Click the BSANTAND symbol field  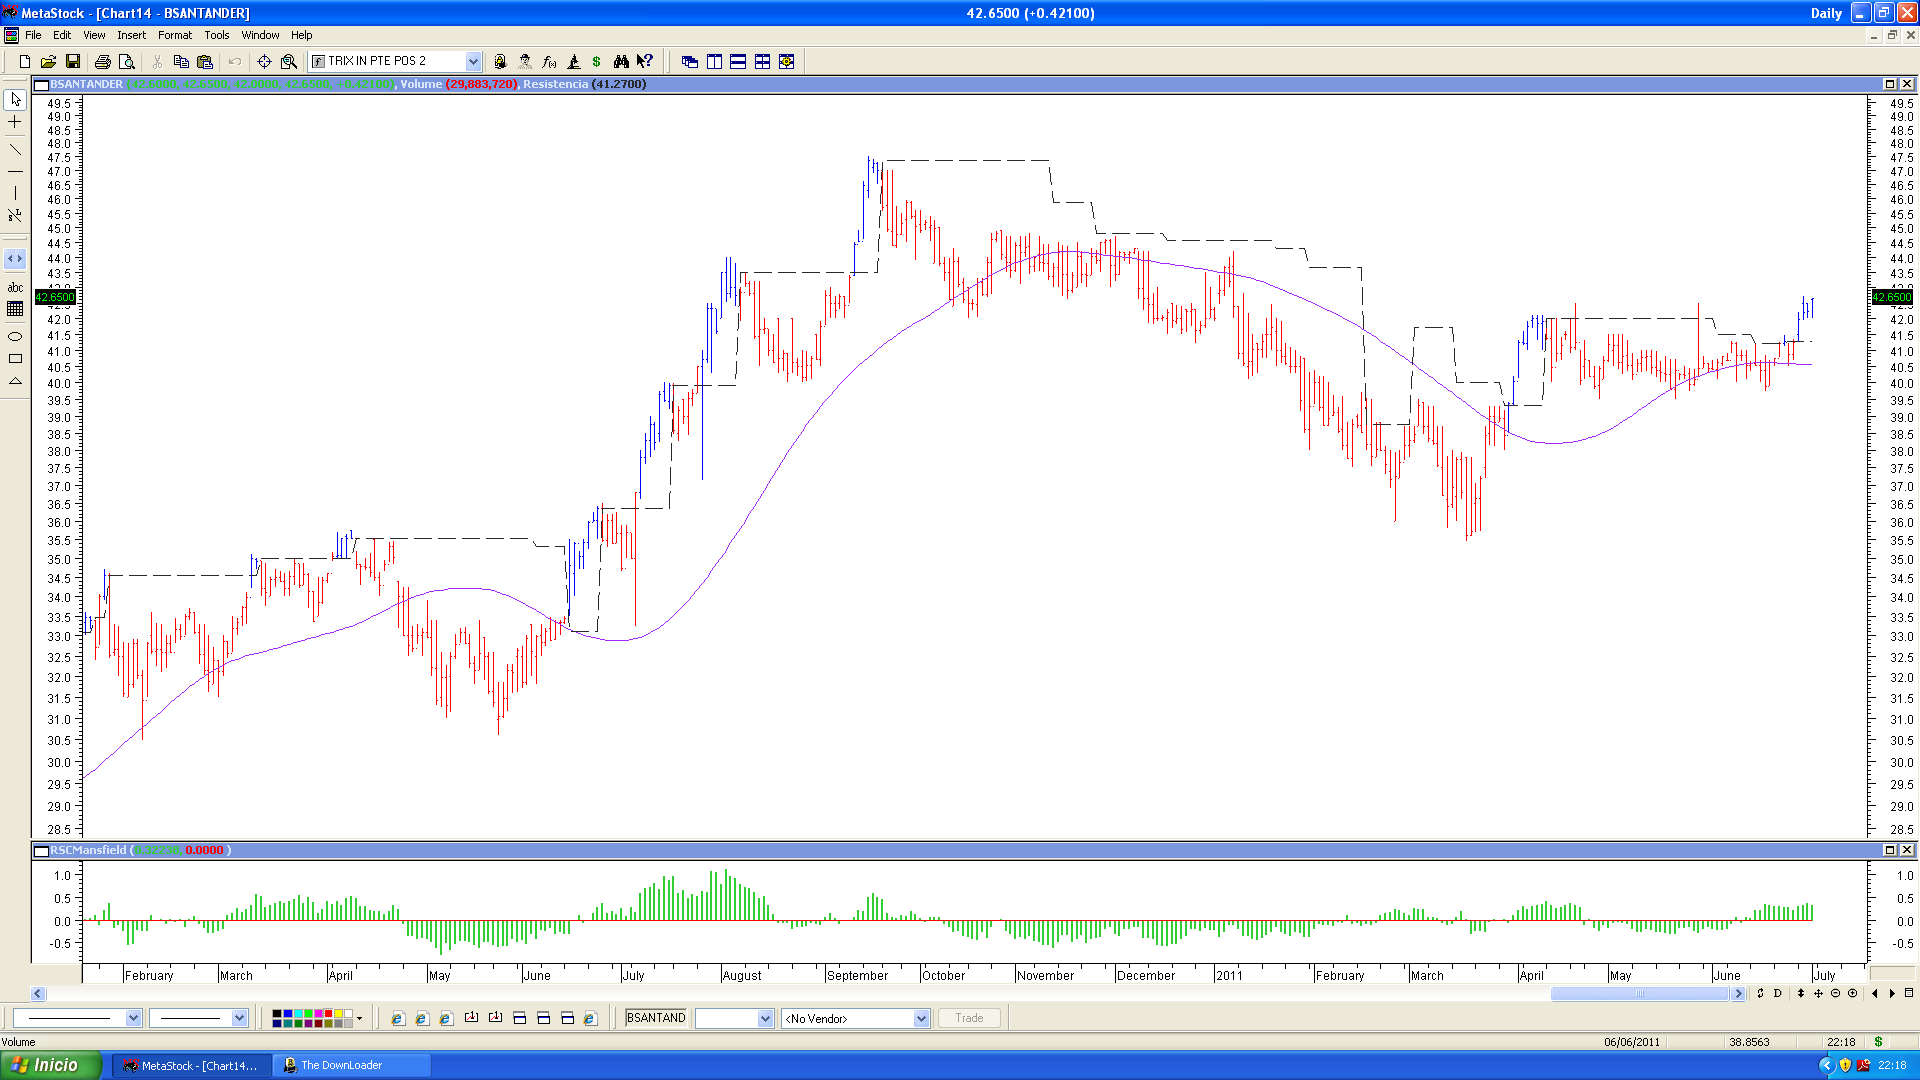point(656,1018)
